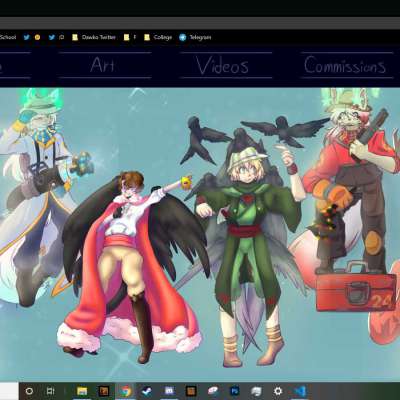Open the Art page in navigation
The image size is (400, 400).
click(x=103, y=65)
